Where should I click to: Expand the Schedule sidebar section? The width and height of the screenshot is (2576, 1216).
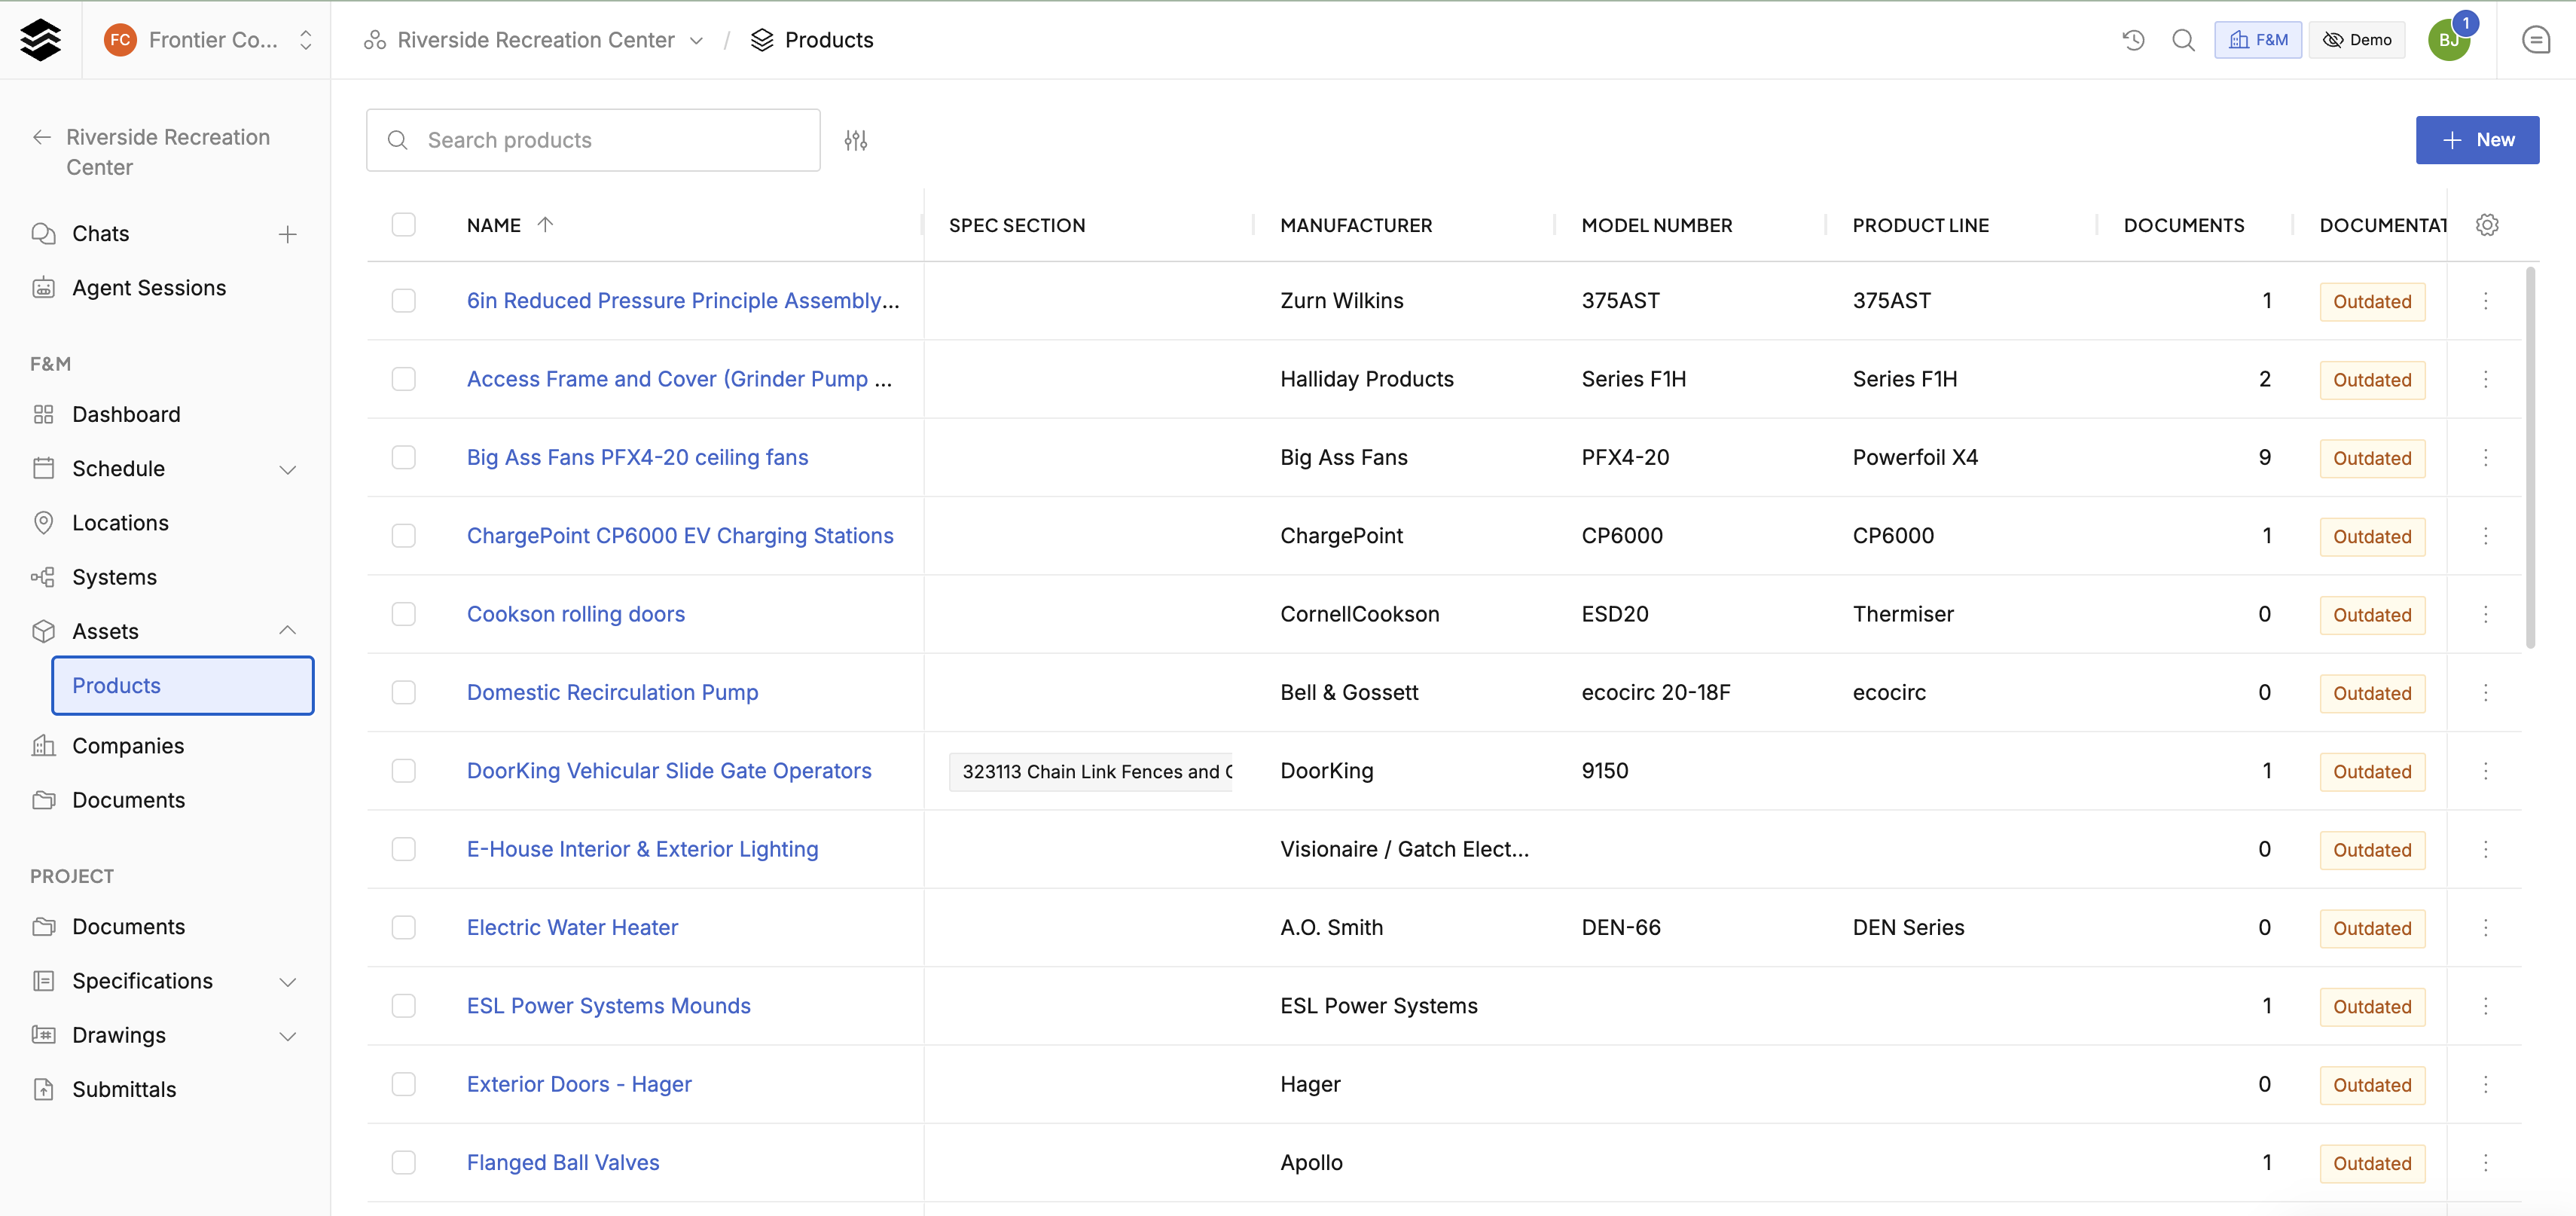point(287,469)
